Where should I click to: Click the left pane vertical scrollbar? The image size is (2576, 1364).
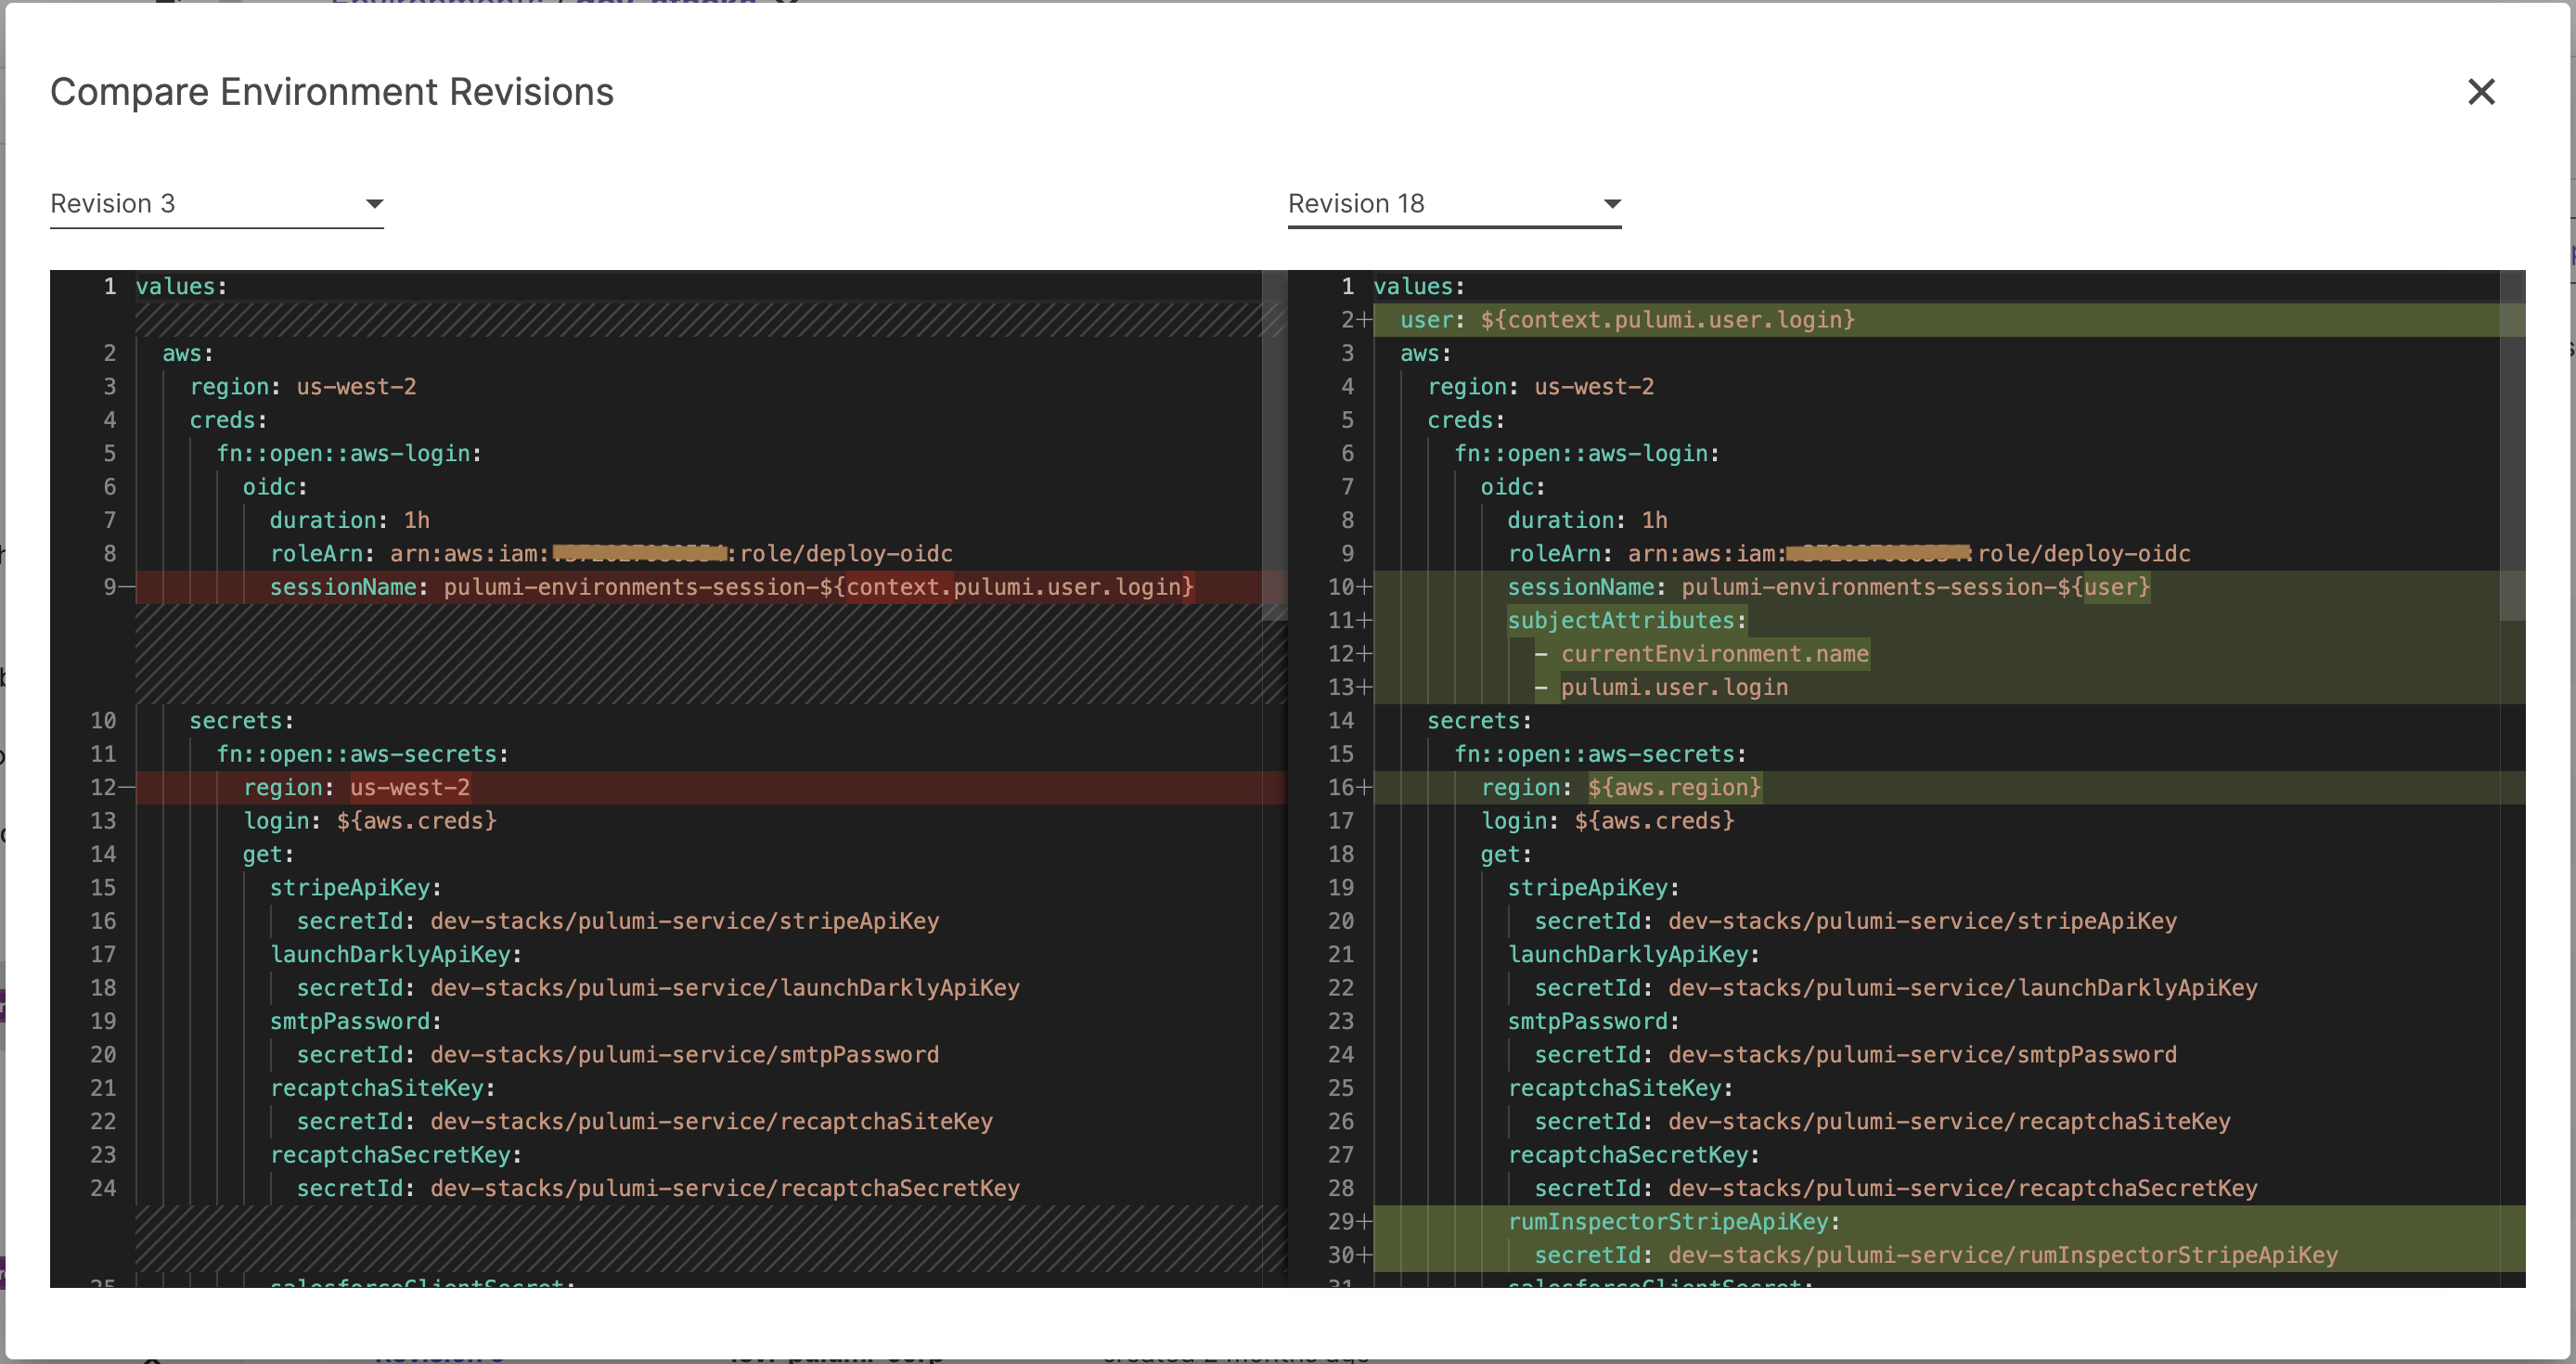click(x=1273, y=445)
